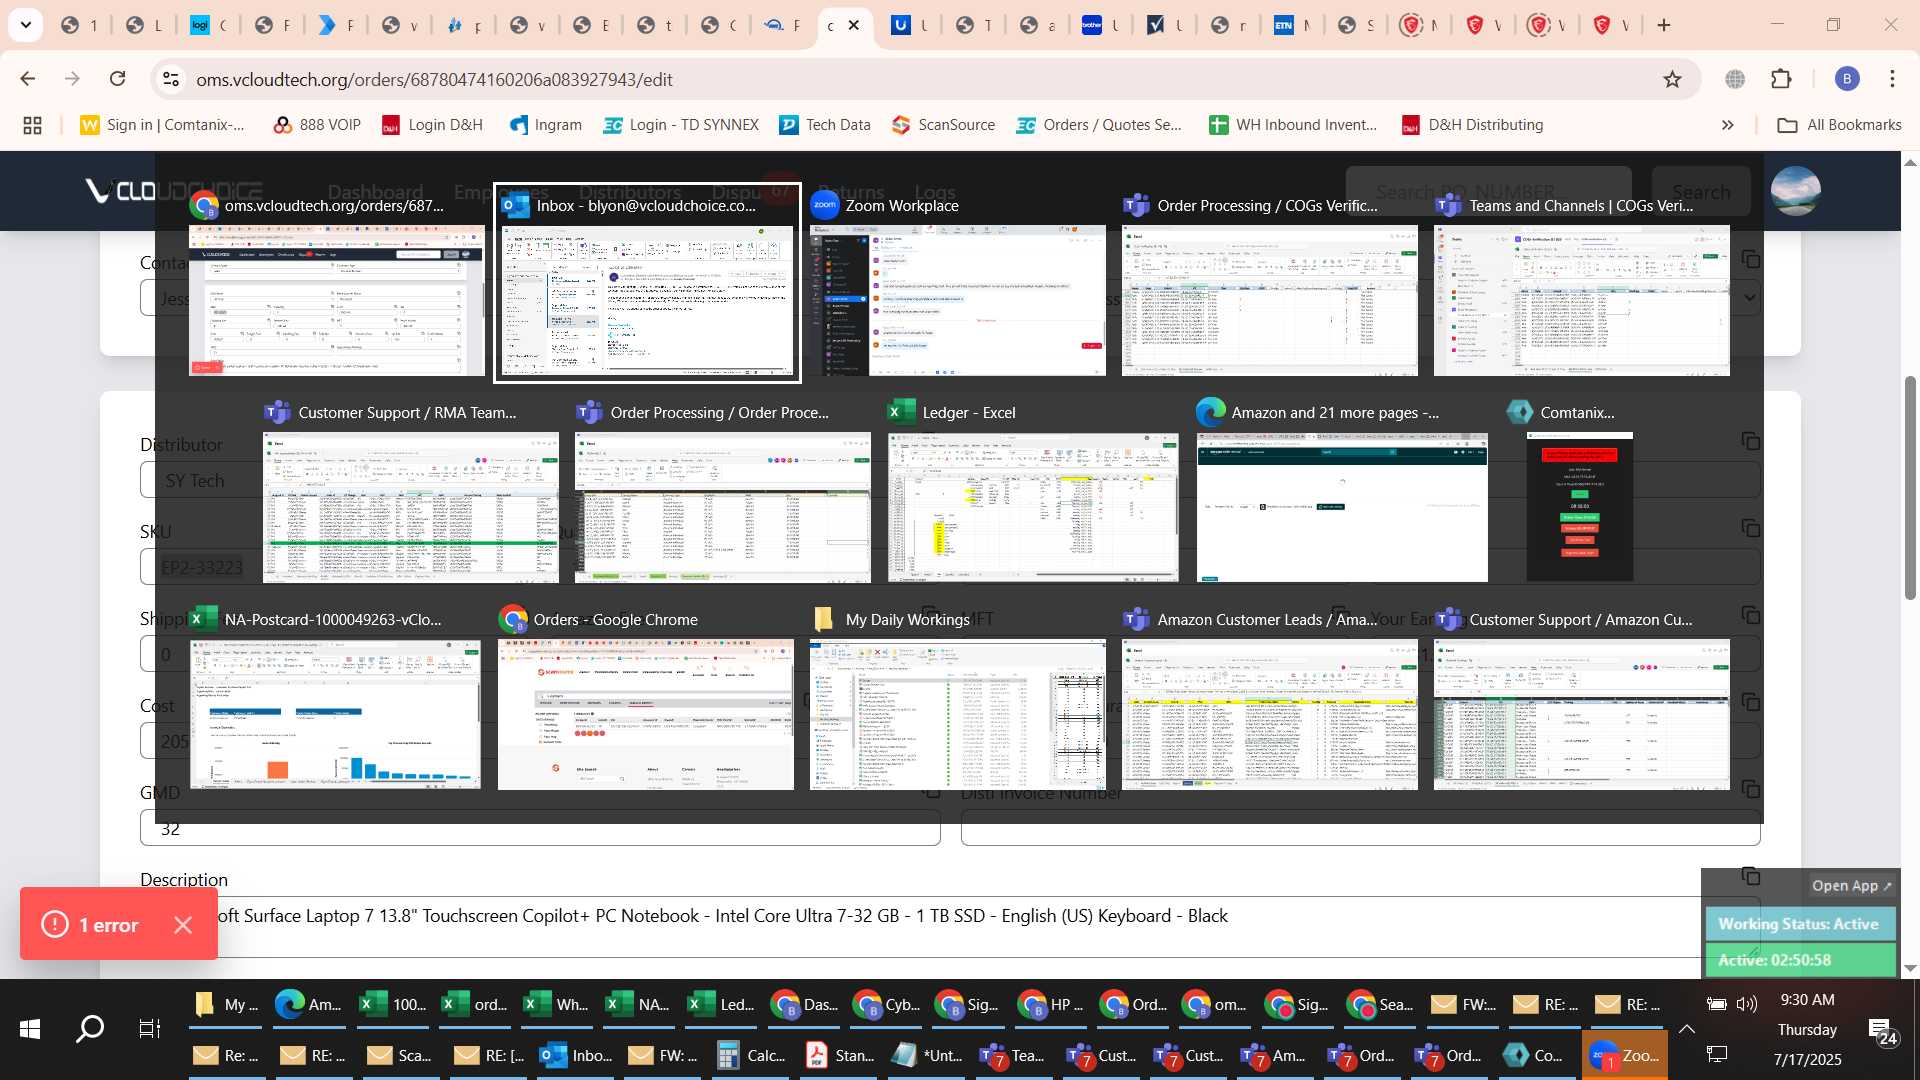1920x1080 pixels.
Task: Click the page vertical scrollbar
Action: [1910, 488]
